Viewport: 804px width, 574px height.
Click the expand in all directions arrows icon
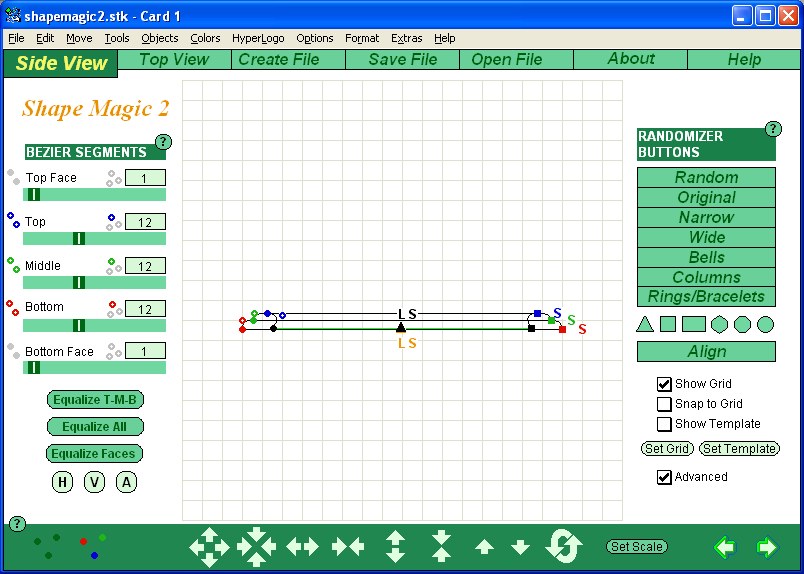click(x=209, y=547)
